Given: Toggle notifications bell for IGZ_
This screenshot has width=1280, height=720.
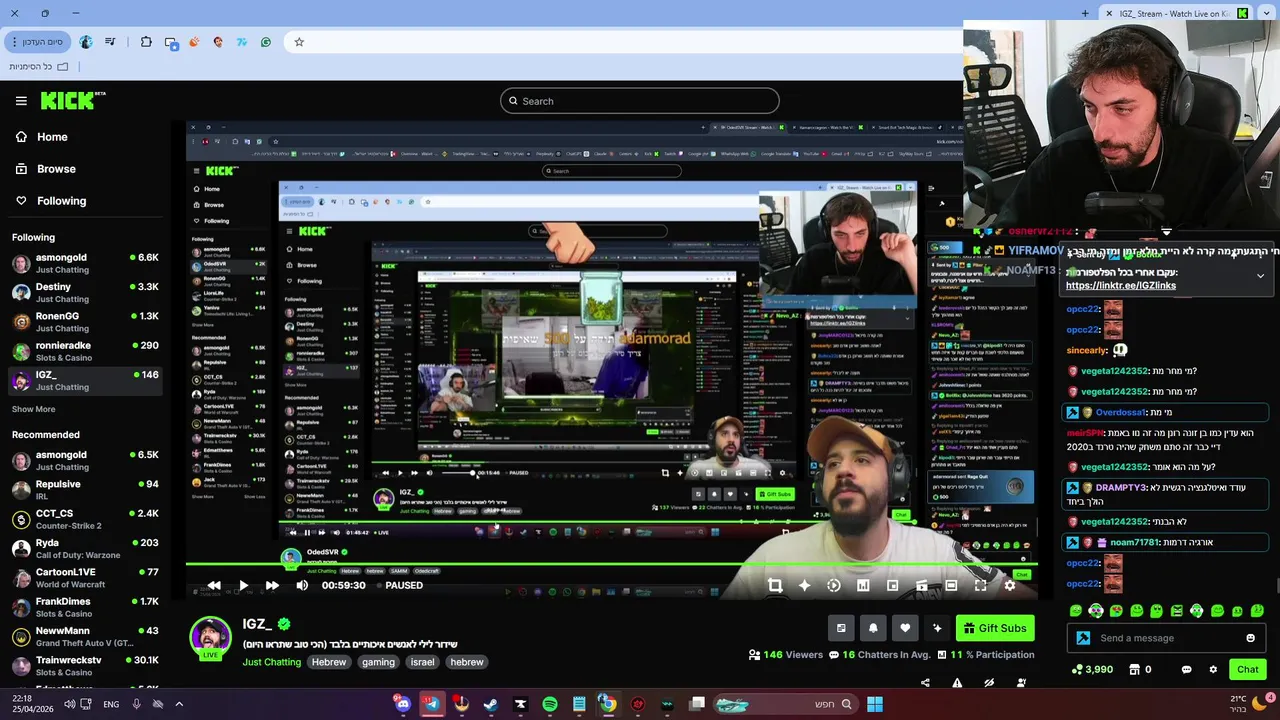Looking at the screenshot, I should coord(873,628).
